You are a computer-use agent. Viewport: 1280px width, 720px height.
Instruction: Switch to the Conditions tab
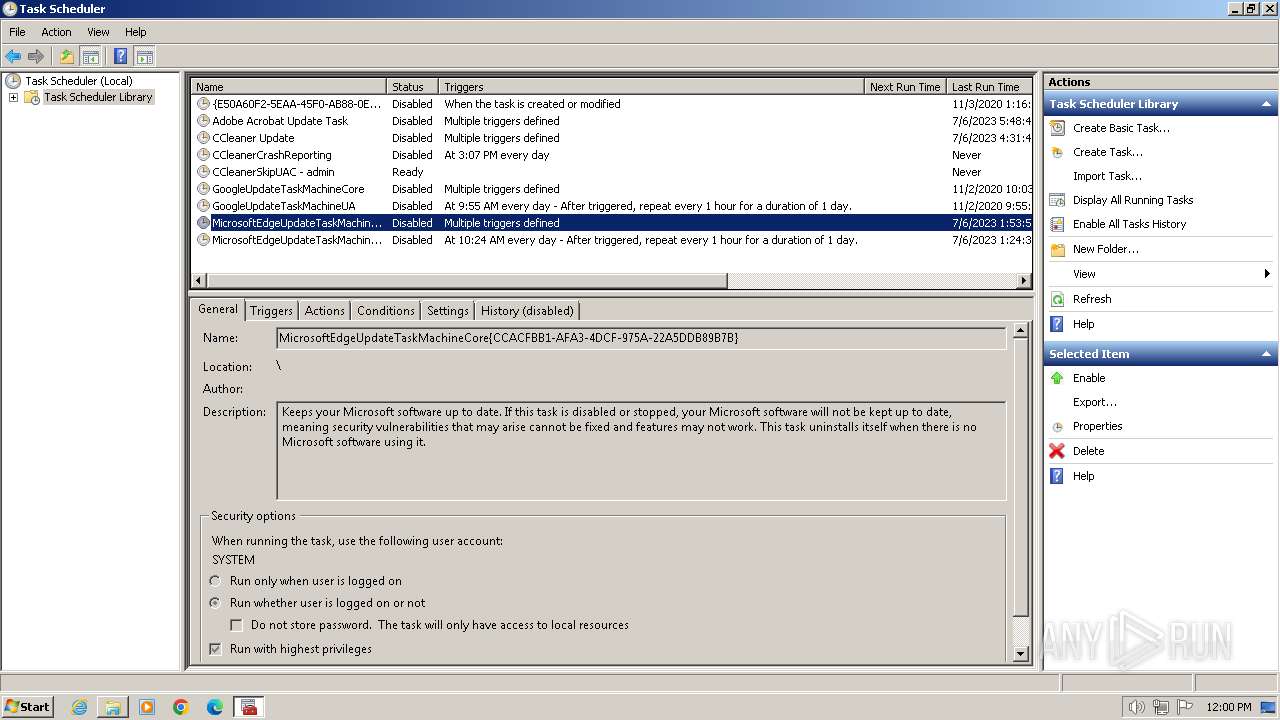pos(385,311)
